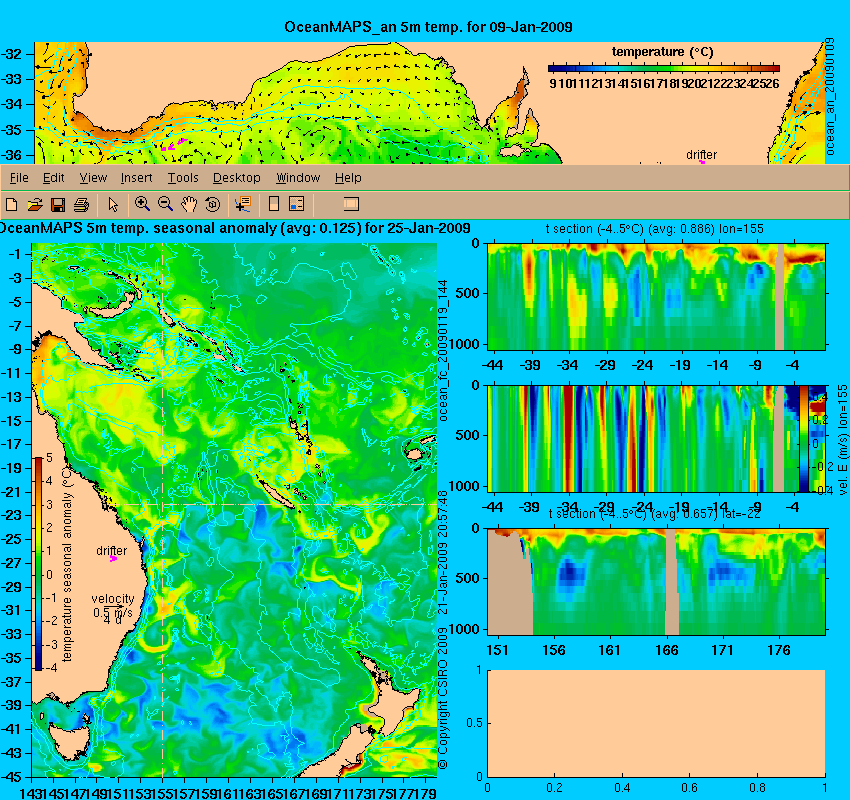This screenshot has width=850, height=800.
Task: Click the vel. E velocity colorbar
Action: 803,438
